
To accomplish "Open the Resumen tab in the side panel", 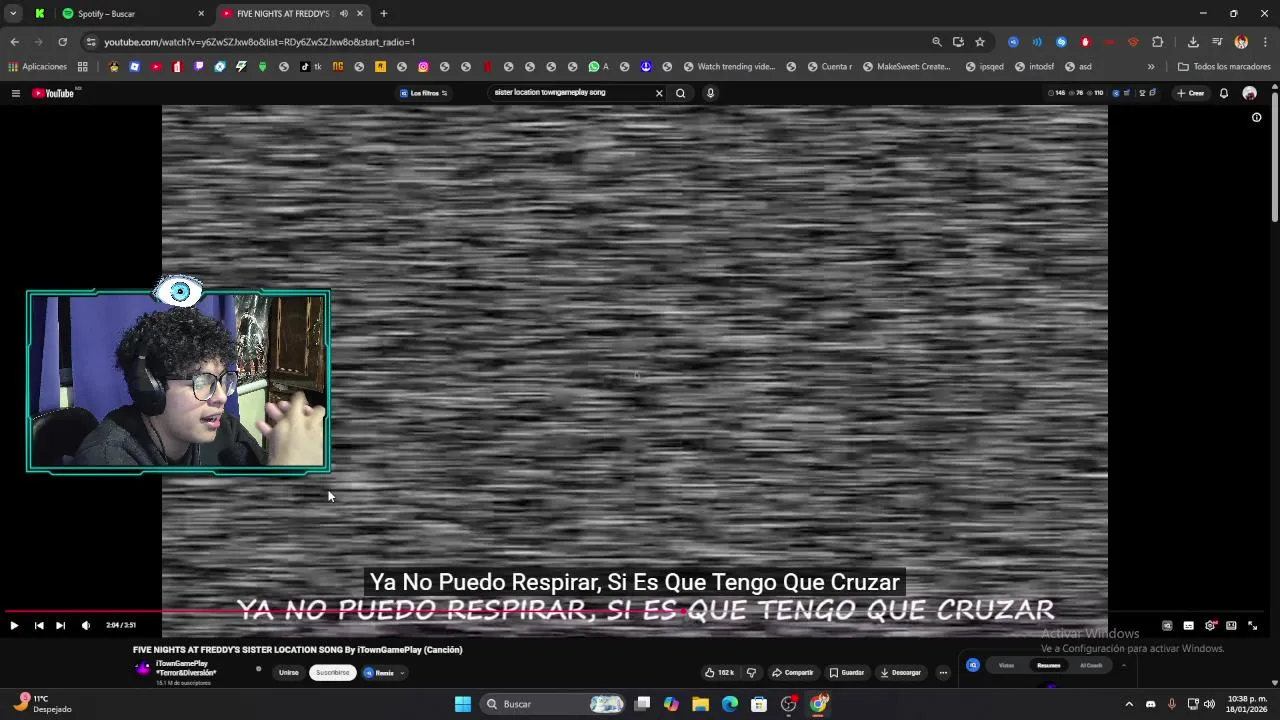I will click(1048, 665).
